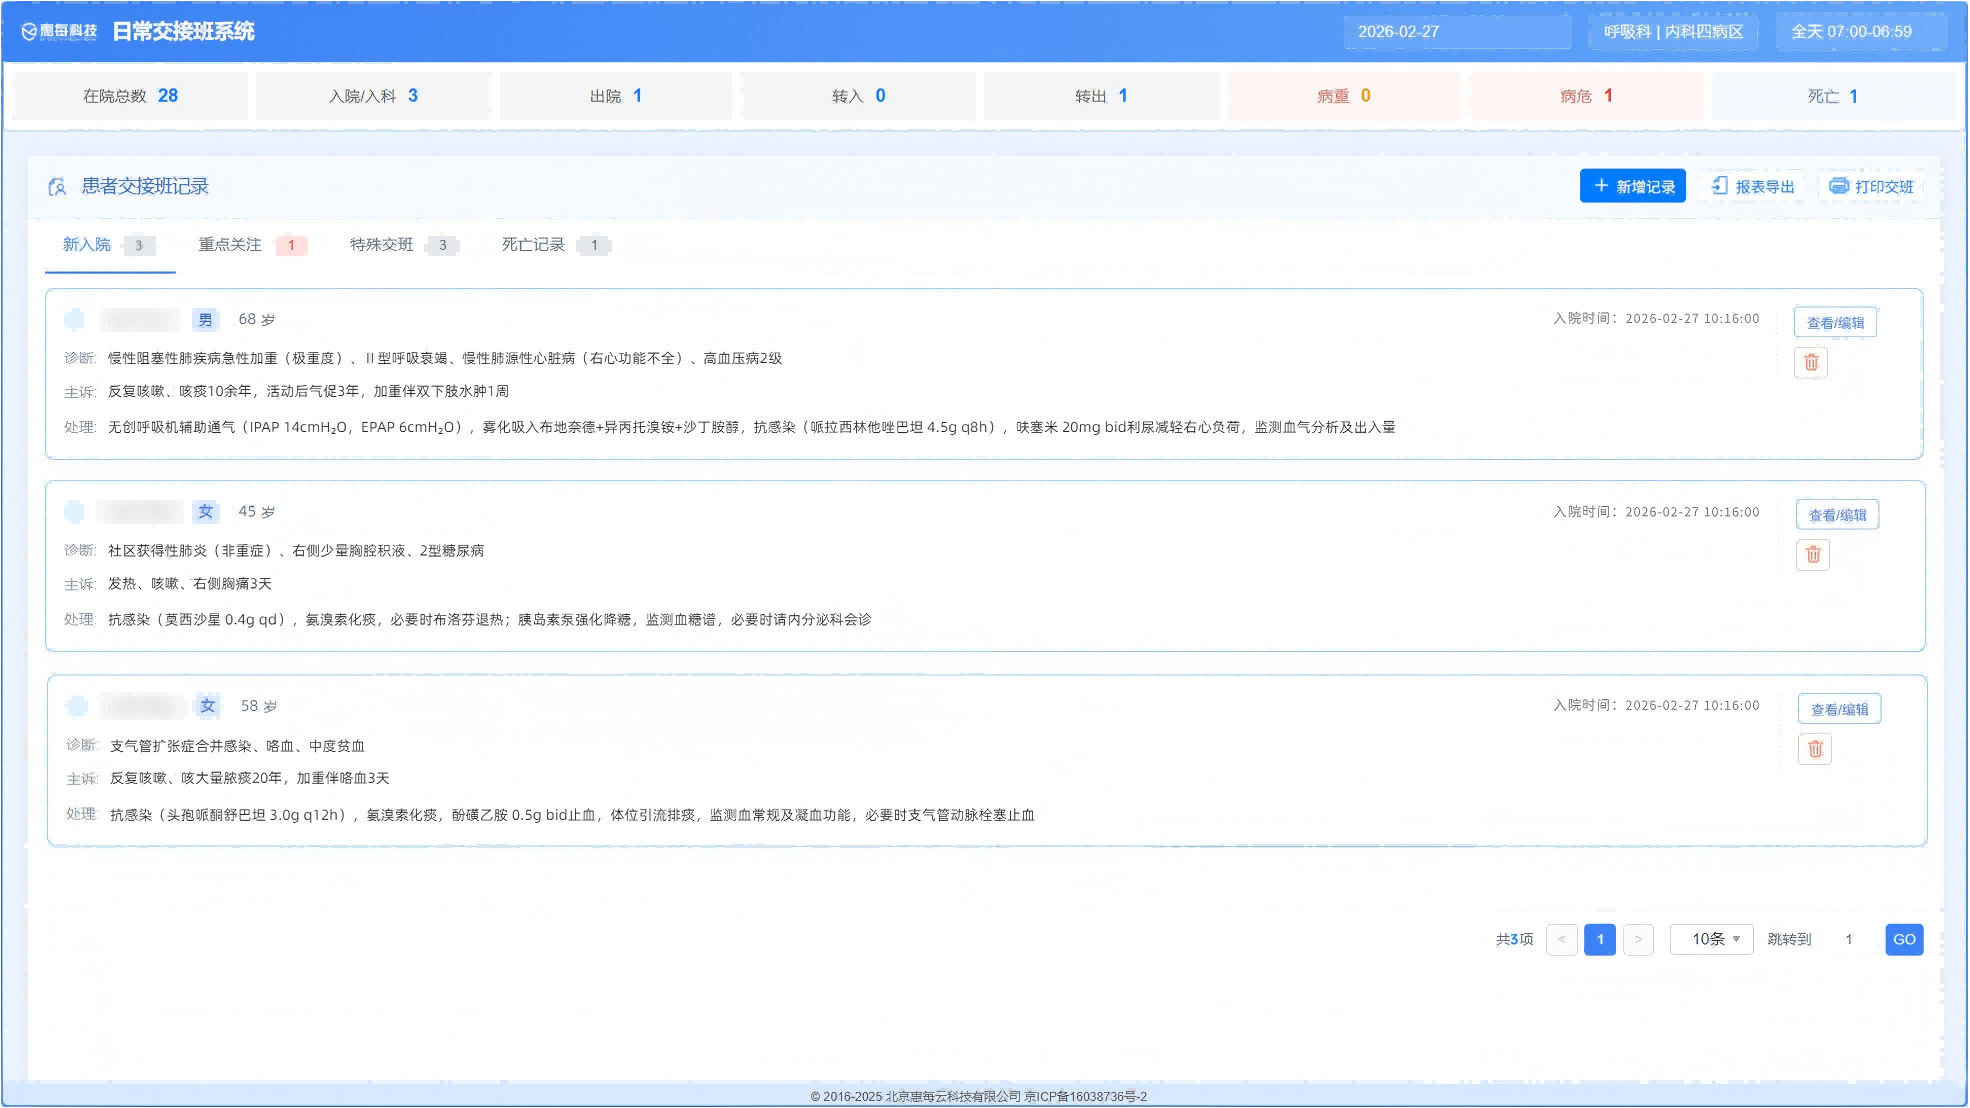Click the 死亡 1 stat card
Viewport: 1970px width, 1108px height.
(x=1833, y=96)
